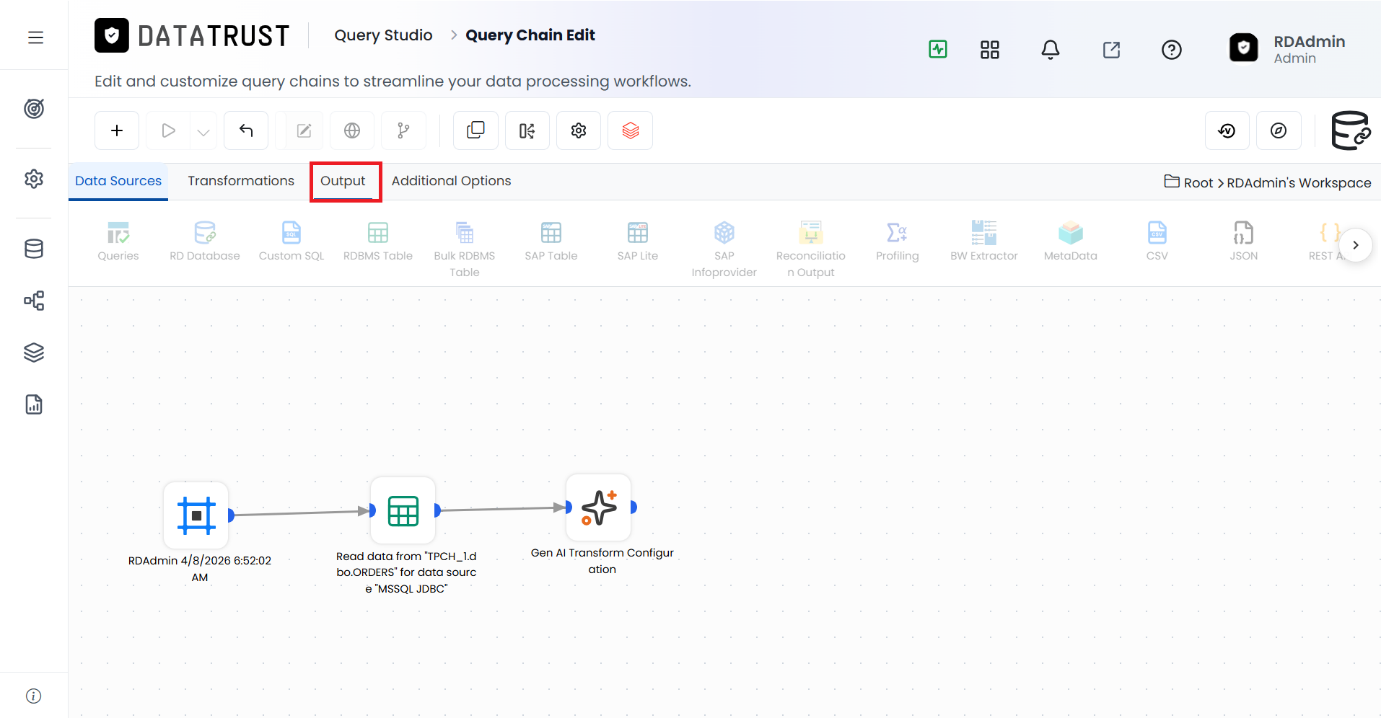This screenshot has width=1381, height=718.
Task: Click the target icon in the left sidebar
Action: pyautogui.click(x=34, y=109)
